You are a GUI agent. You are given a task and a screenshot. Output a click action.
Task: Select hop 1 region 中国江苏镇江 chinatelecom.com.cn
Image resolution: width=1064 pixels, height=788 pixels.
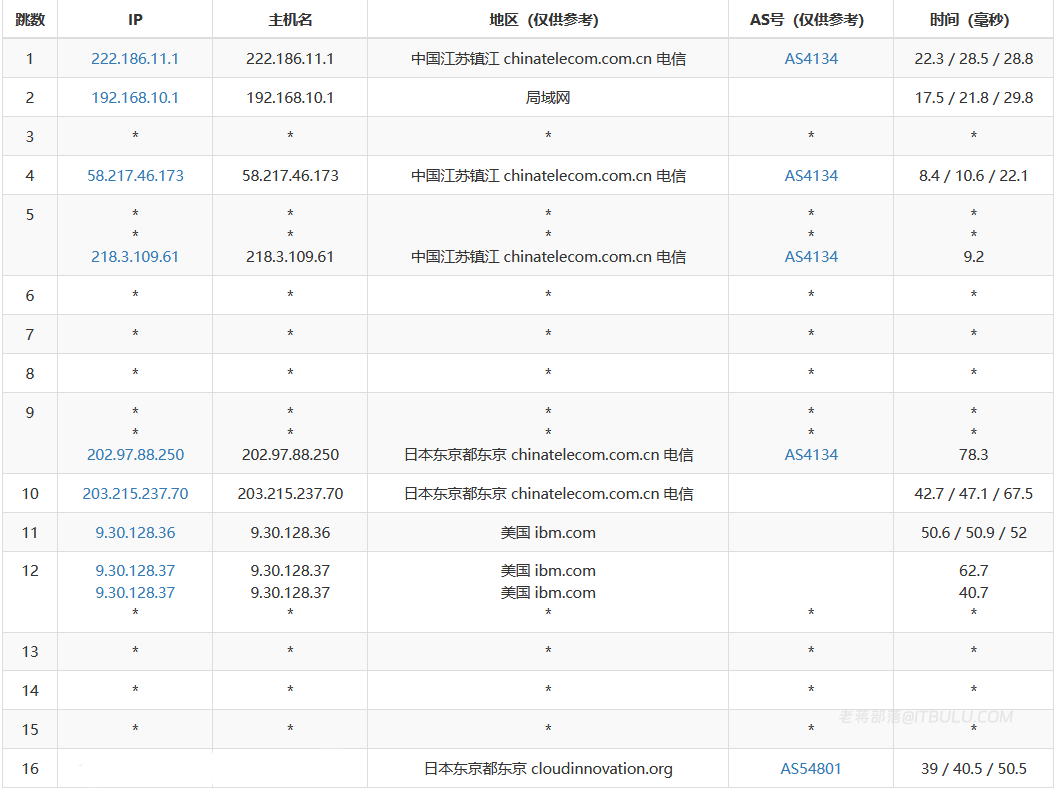[x=548, y=59]
